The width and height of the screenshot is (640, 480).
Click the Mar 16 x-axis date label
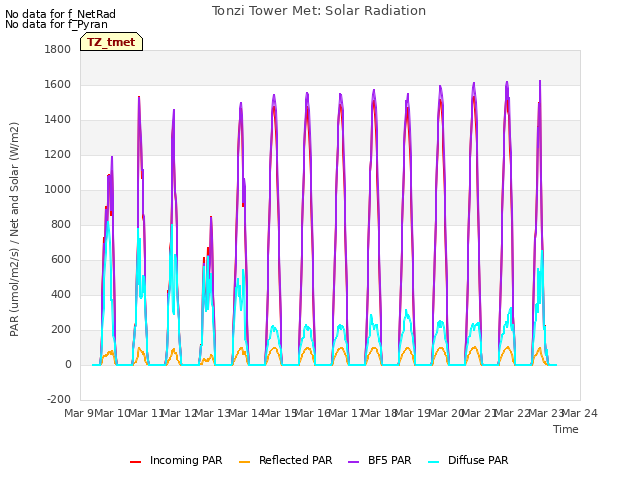313,413
